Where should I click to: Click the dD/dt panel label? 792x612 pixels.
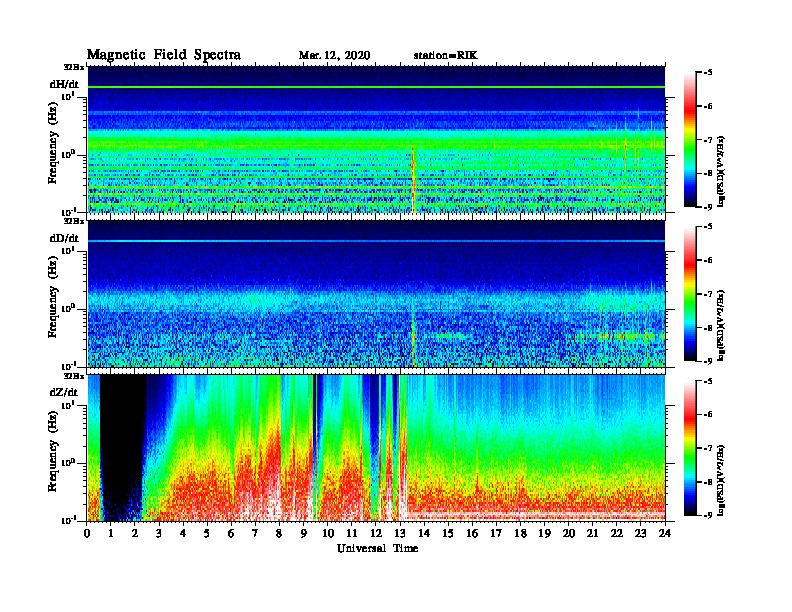[x=64, y=238]
